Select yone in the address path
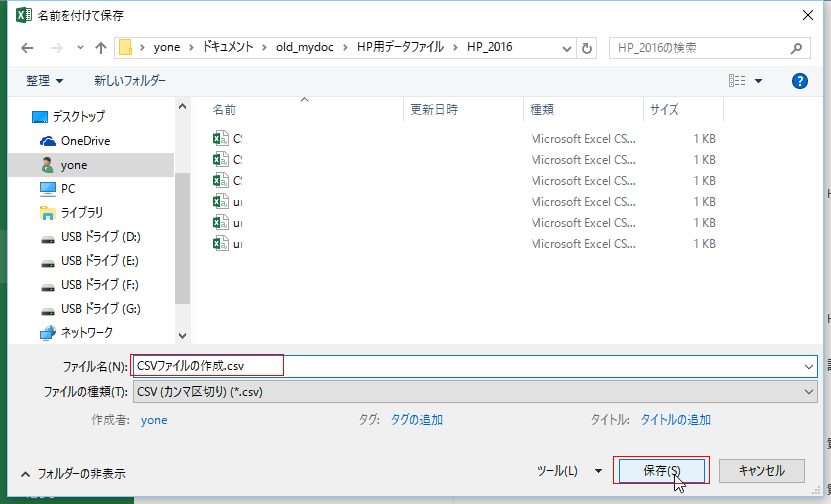Screen dimensions: 831x504 point(167,47)
